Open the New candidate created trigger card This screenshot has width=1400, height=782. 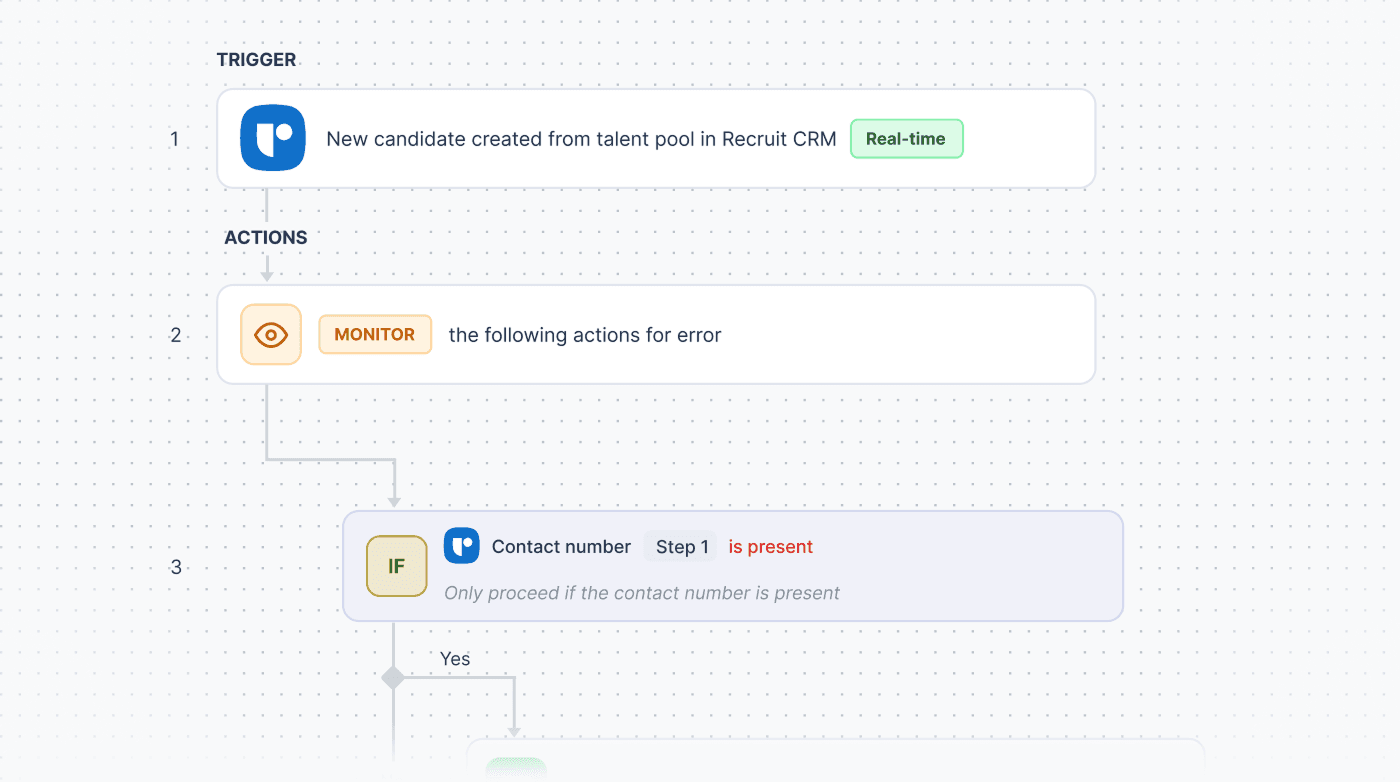coord(656,138)
